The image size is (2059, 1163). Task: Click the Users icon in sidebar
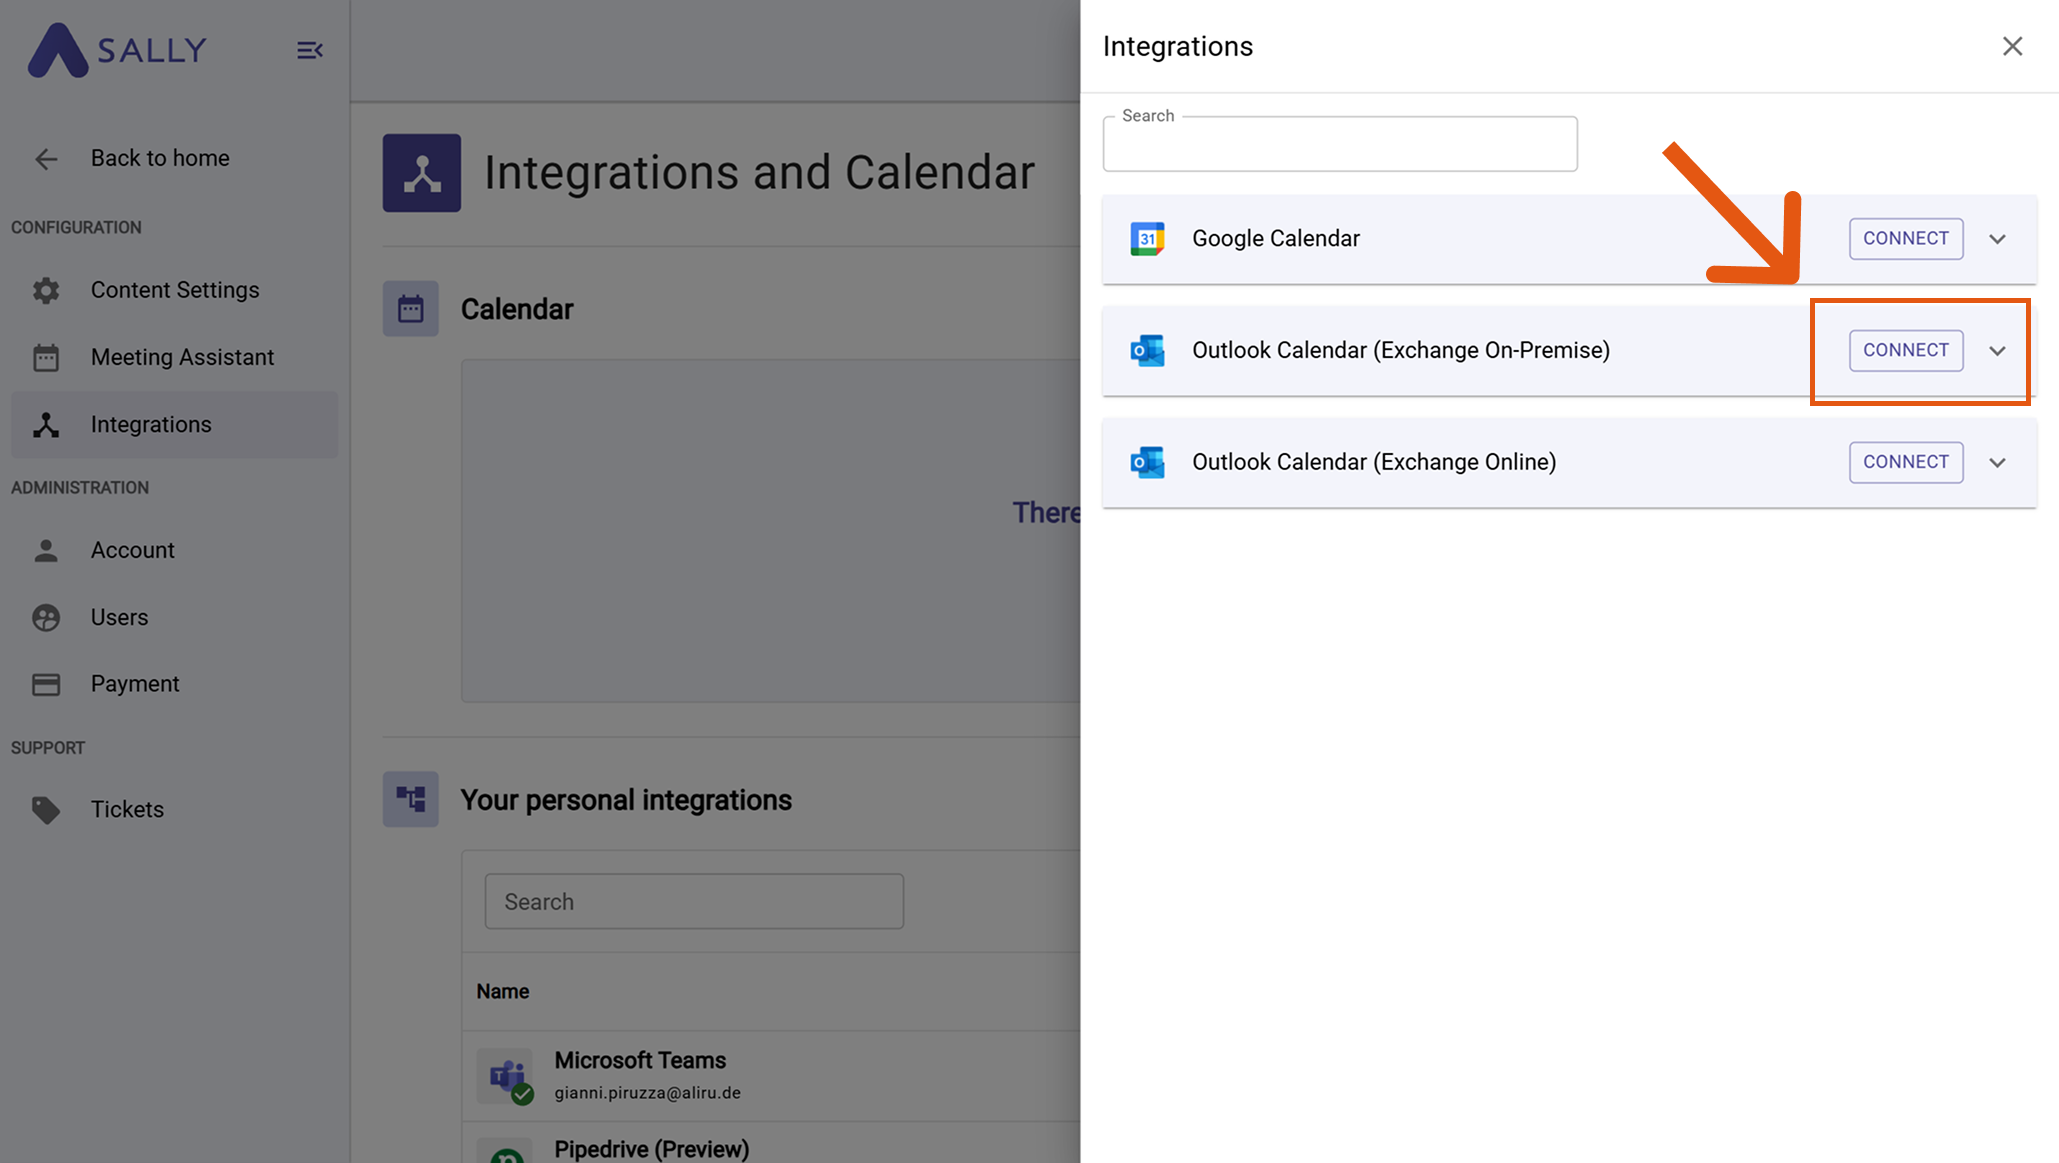coord(46,617)
